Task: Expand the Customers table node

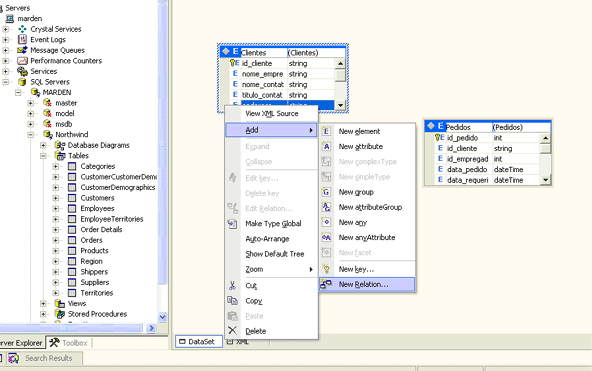Action: point(56,198)
